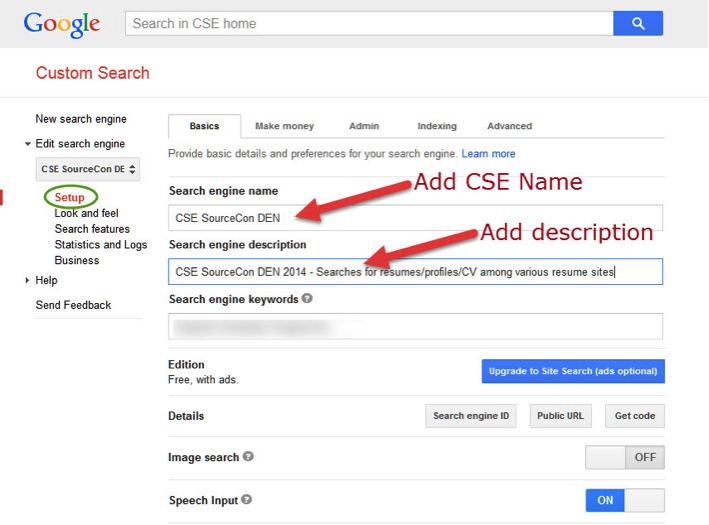
Task: Click into the Search engine description field
Action: tap(416, 272)
